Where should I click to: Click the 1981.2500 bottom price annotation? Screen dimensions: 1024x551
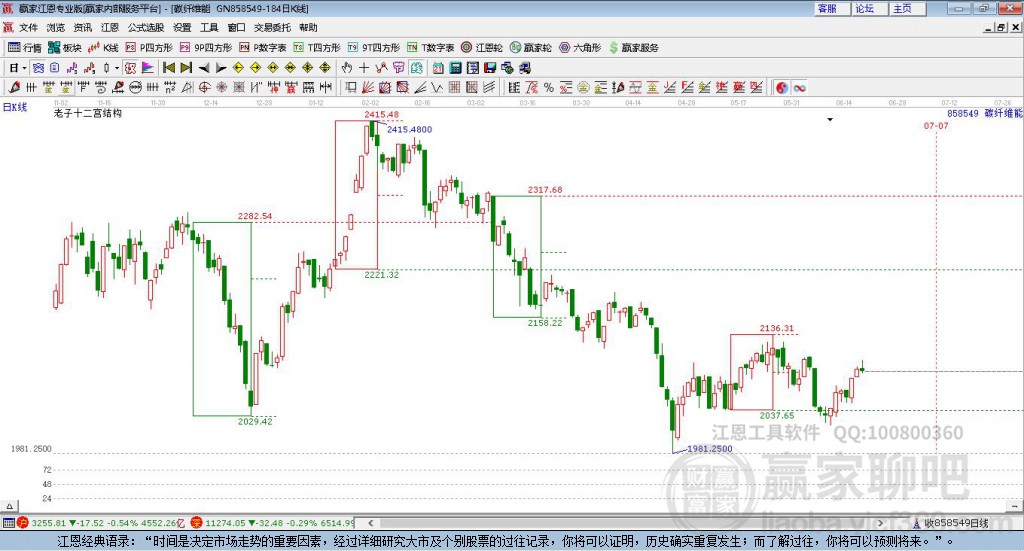710,449
